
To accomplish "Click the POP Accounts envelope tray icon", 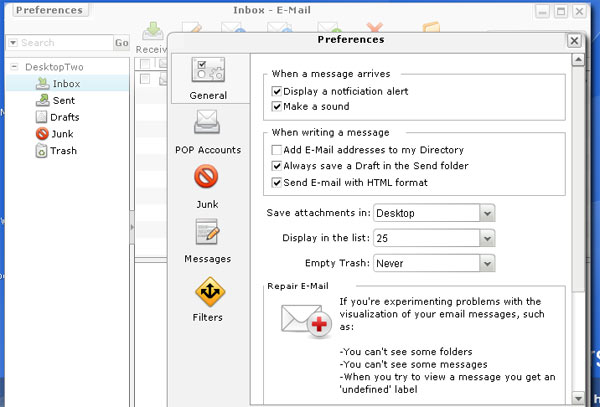I will tap(207, 122).
